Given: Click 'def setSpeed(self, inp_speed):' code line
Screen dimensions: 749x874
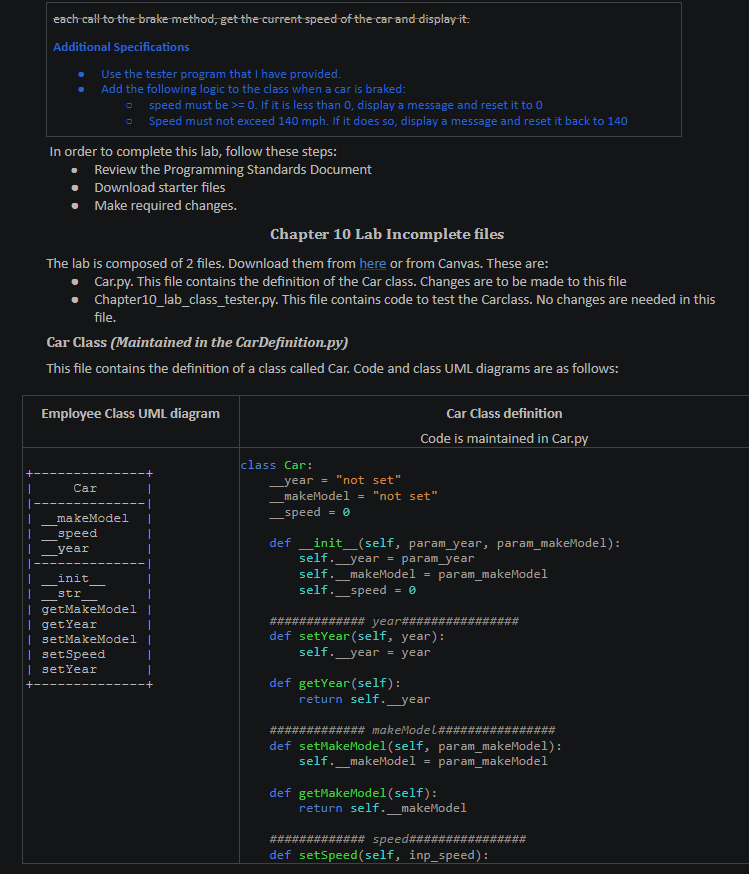Looking at the screenshot, I should click(379, 854).
